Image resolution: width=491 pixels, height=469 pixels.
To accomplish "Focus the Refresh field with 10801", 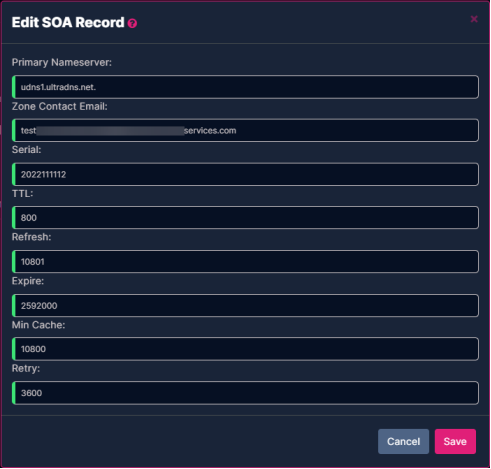I will pos(245,262).
